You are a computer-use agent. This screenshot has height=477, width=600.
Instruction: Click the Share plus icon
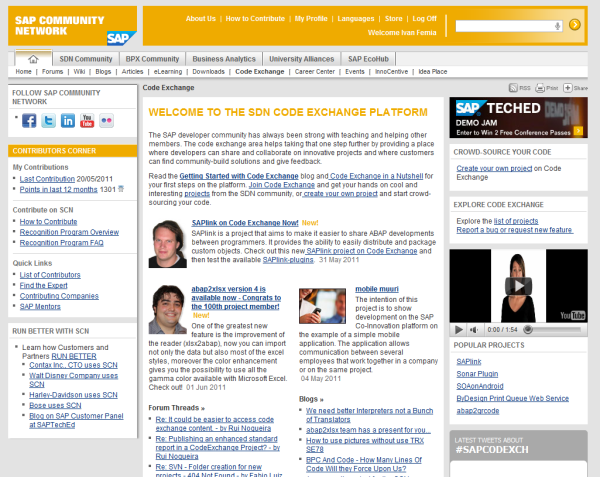click(x=567, y=88)
